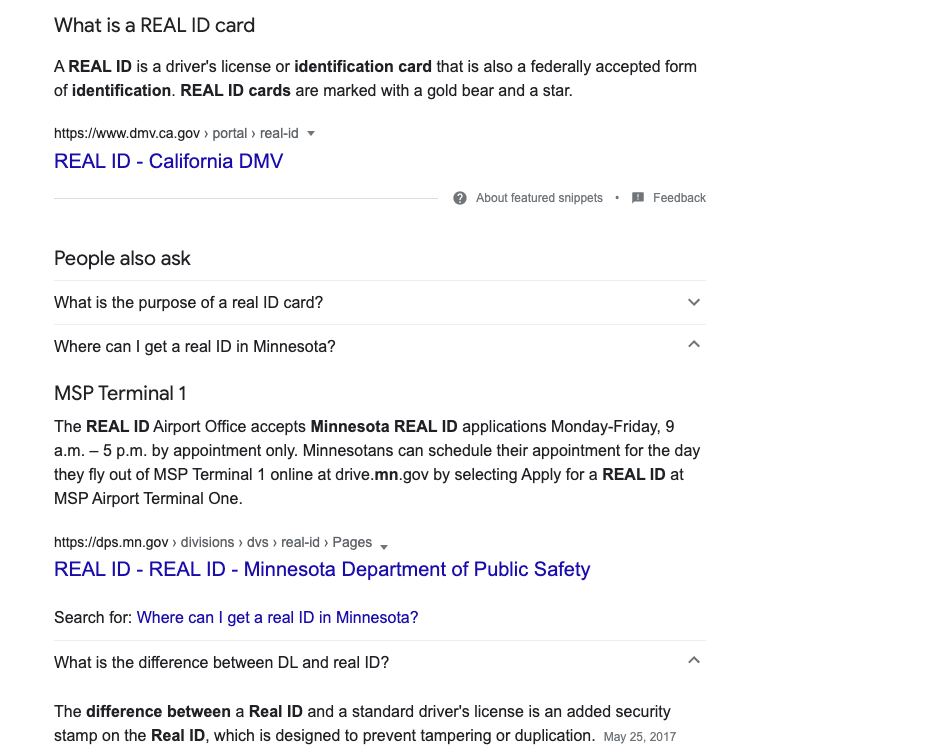Image resolution: width=950 pixels, height=753 pixels.
Task: Open dropdown arrow next to dps.mn.gov URL
Action: click(384, 546)
